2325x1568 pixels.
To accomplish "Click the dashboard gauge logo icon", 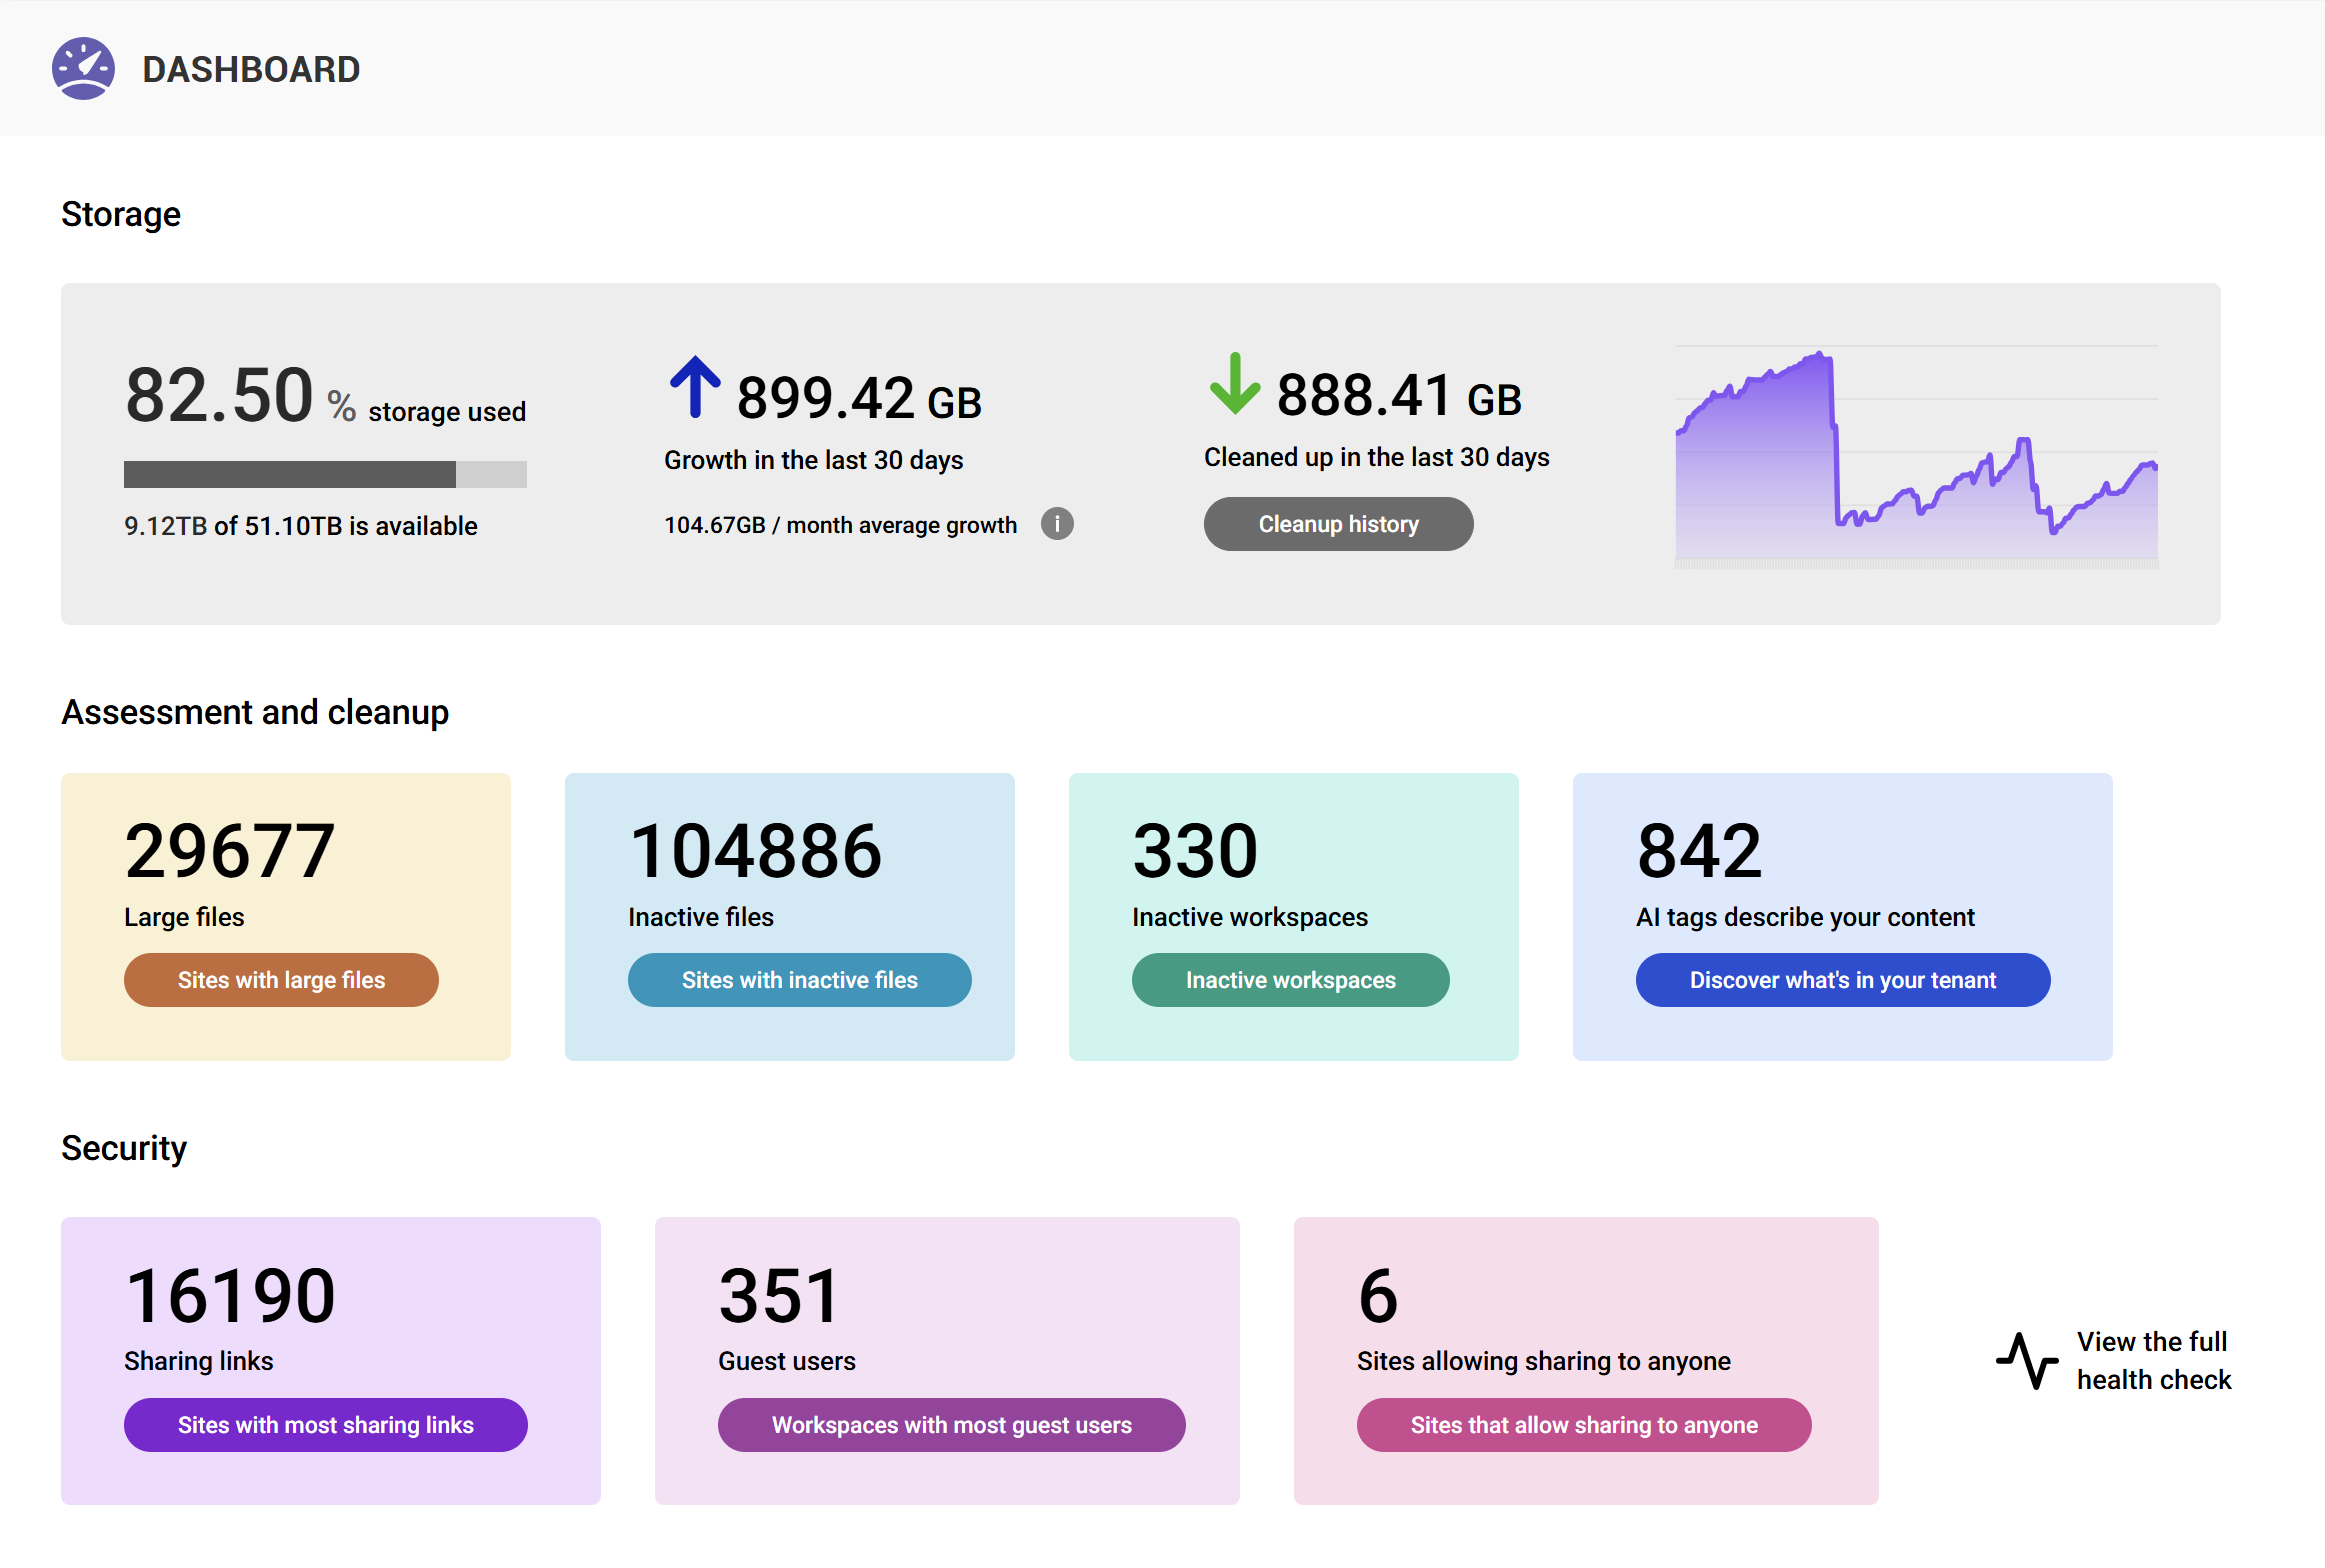I will [x=83, y=69].
